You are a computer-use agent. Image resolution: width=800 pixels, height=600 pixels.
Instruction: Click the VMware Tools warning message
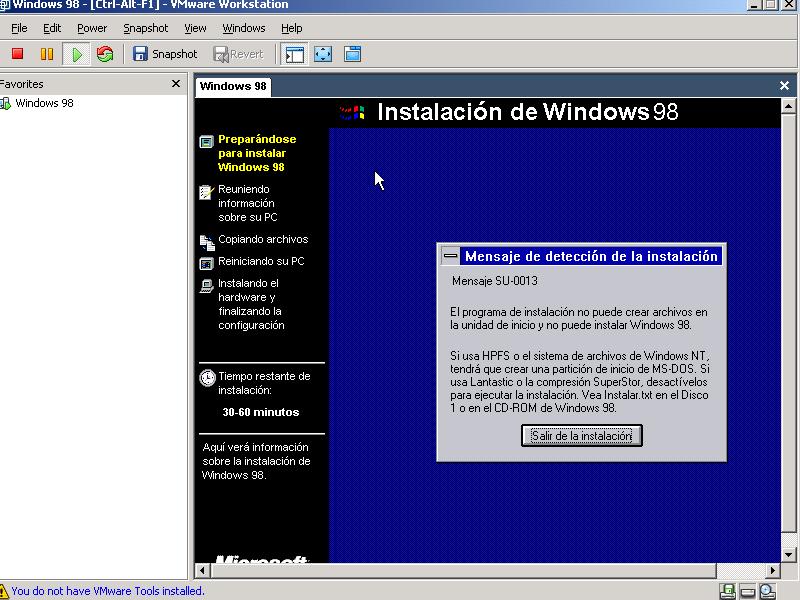click(108, 591)
